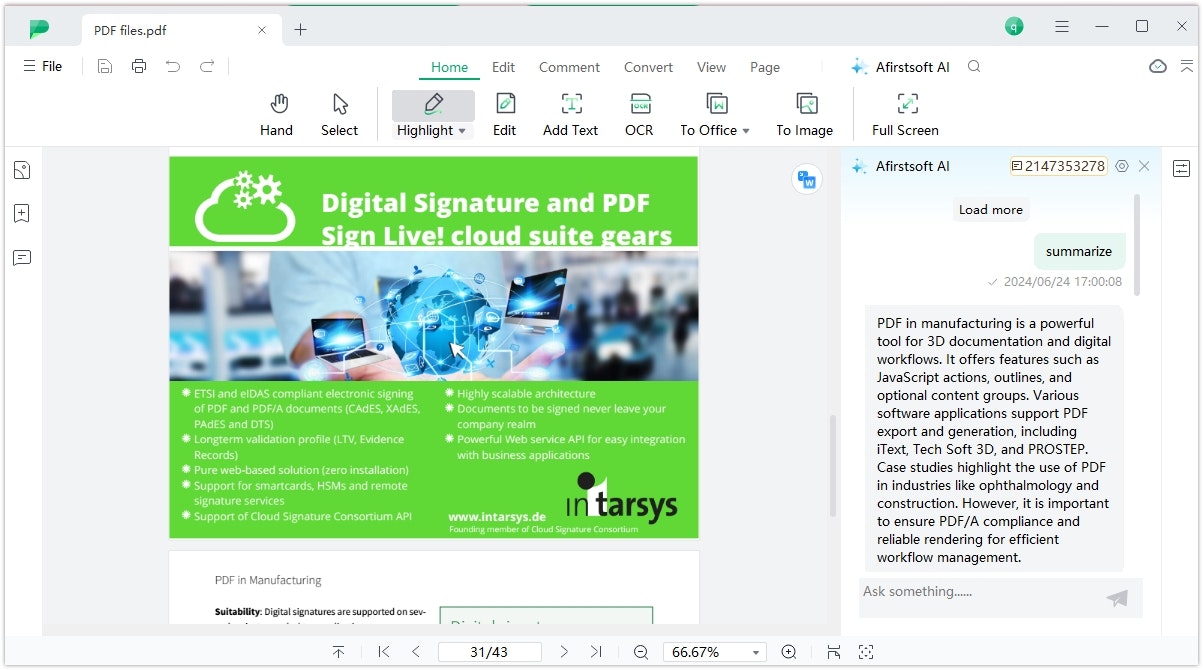The width and height of the screenshot is (1203, 670).
Task: Open the thumbnails panel in sidebar
Action: tap(22, 170)
